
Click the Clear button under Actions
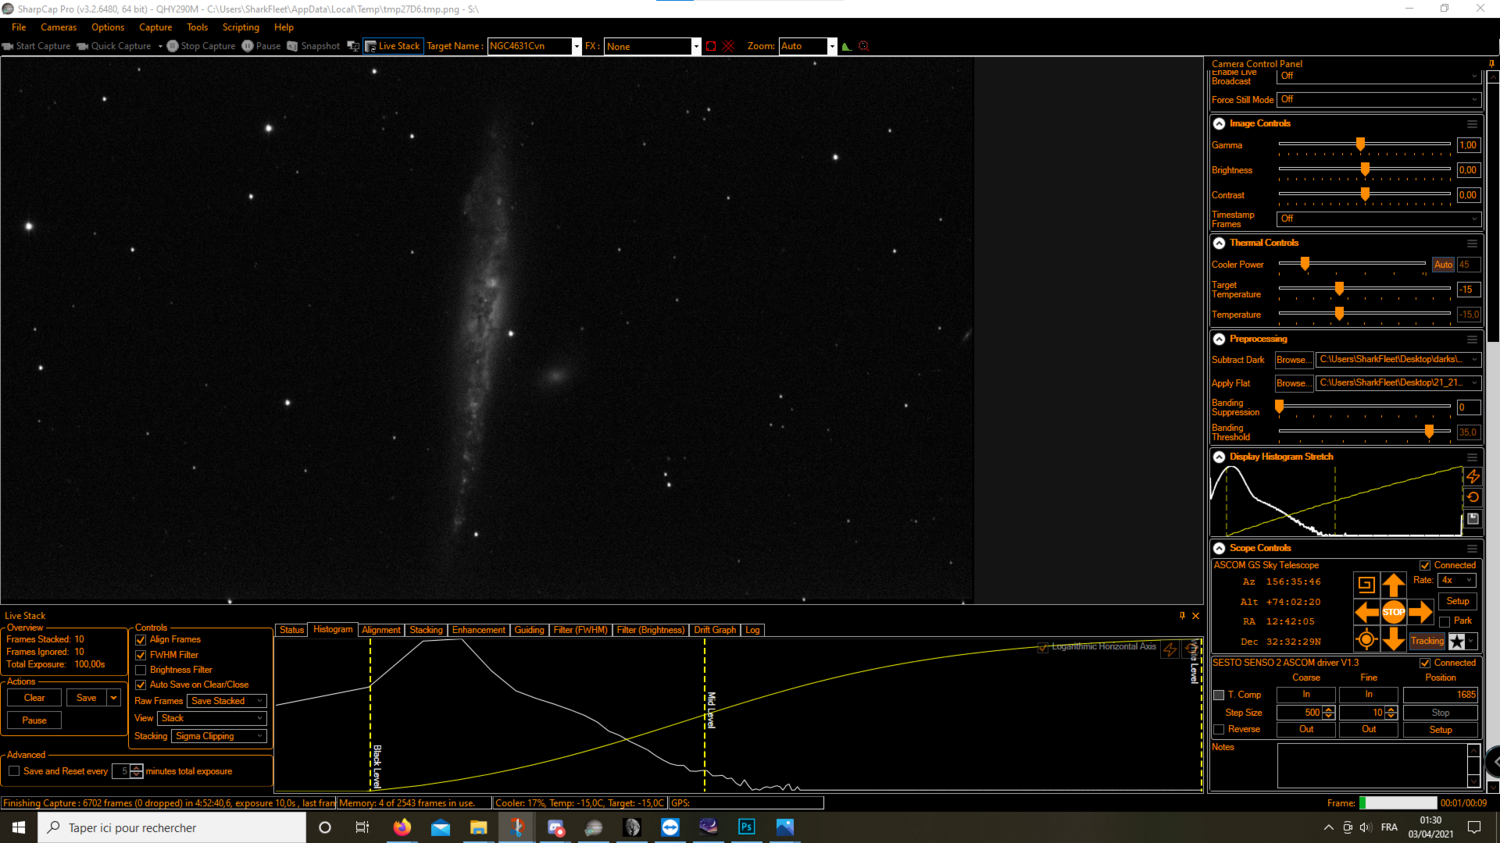point(33,697)
